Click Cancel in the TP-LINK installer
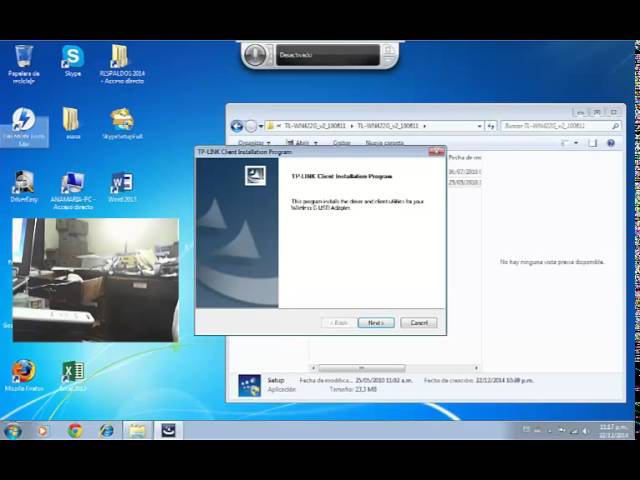 coord(419,323)
